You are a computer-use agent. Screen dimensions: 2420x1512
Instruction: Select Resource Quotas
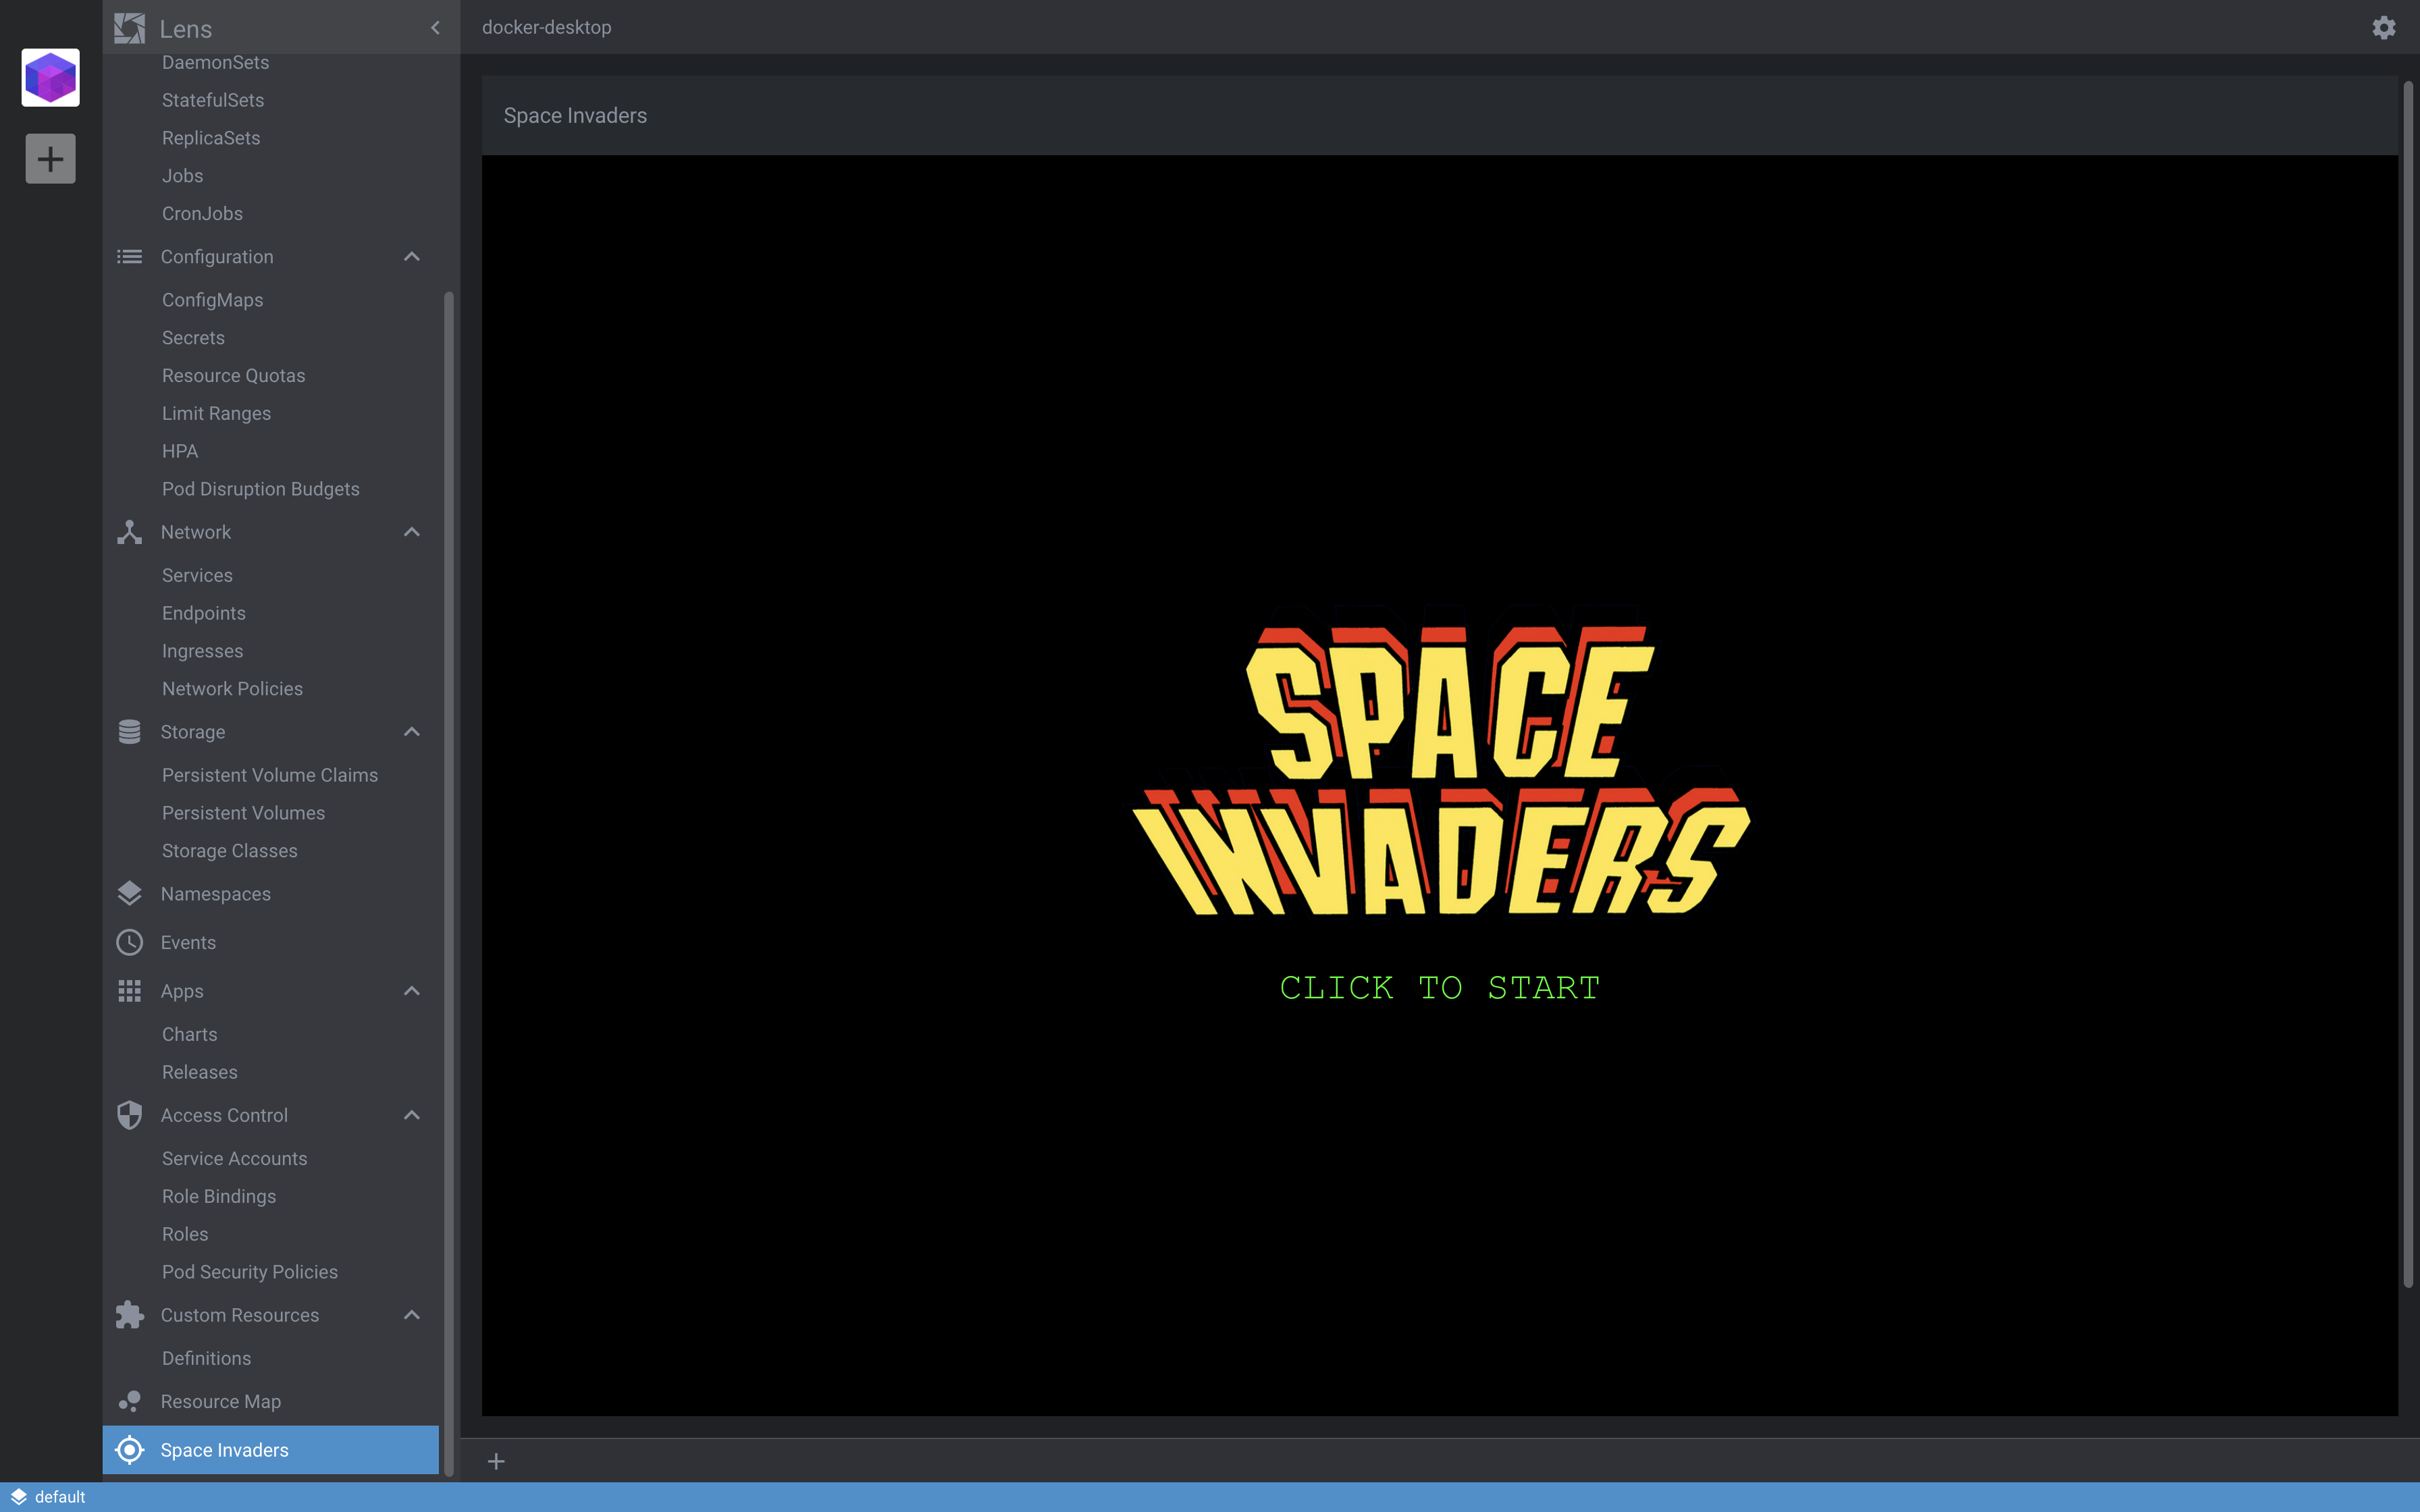click(x=233, y=376)
